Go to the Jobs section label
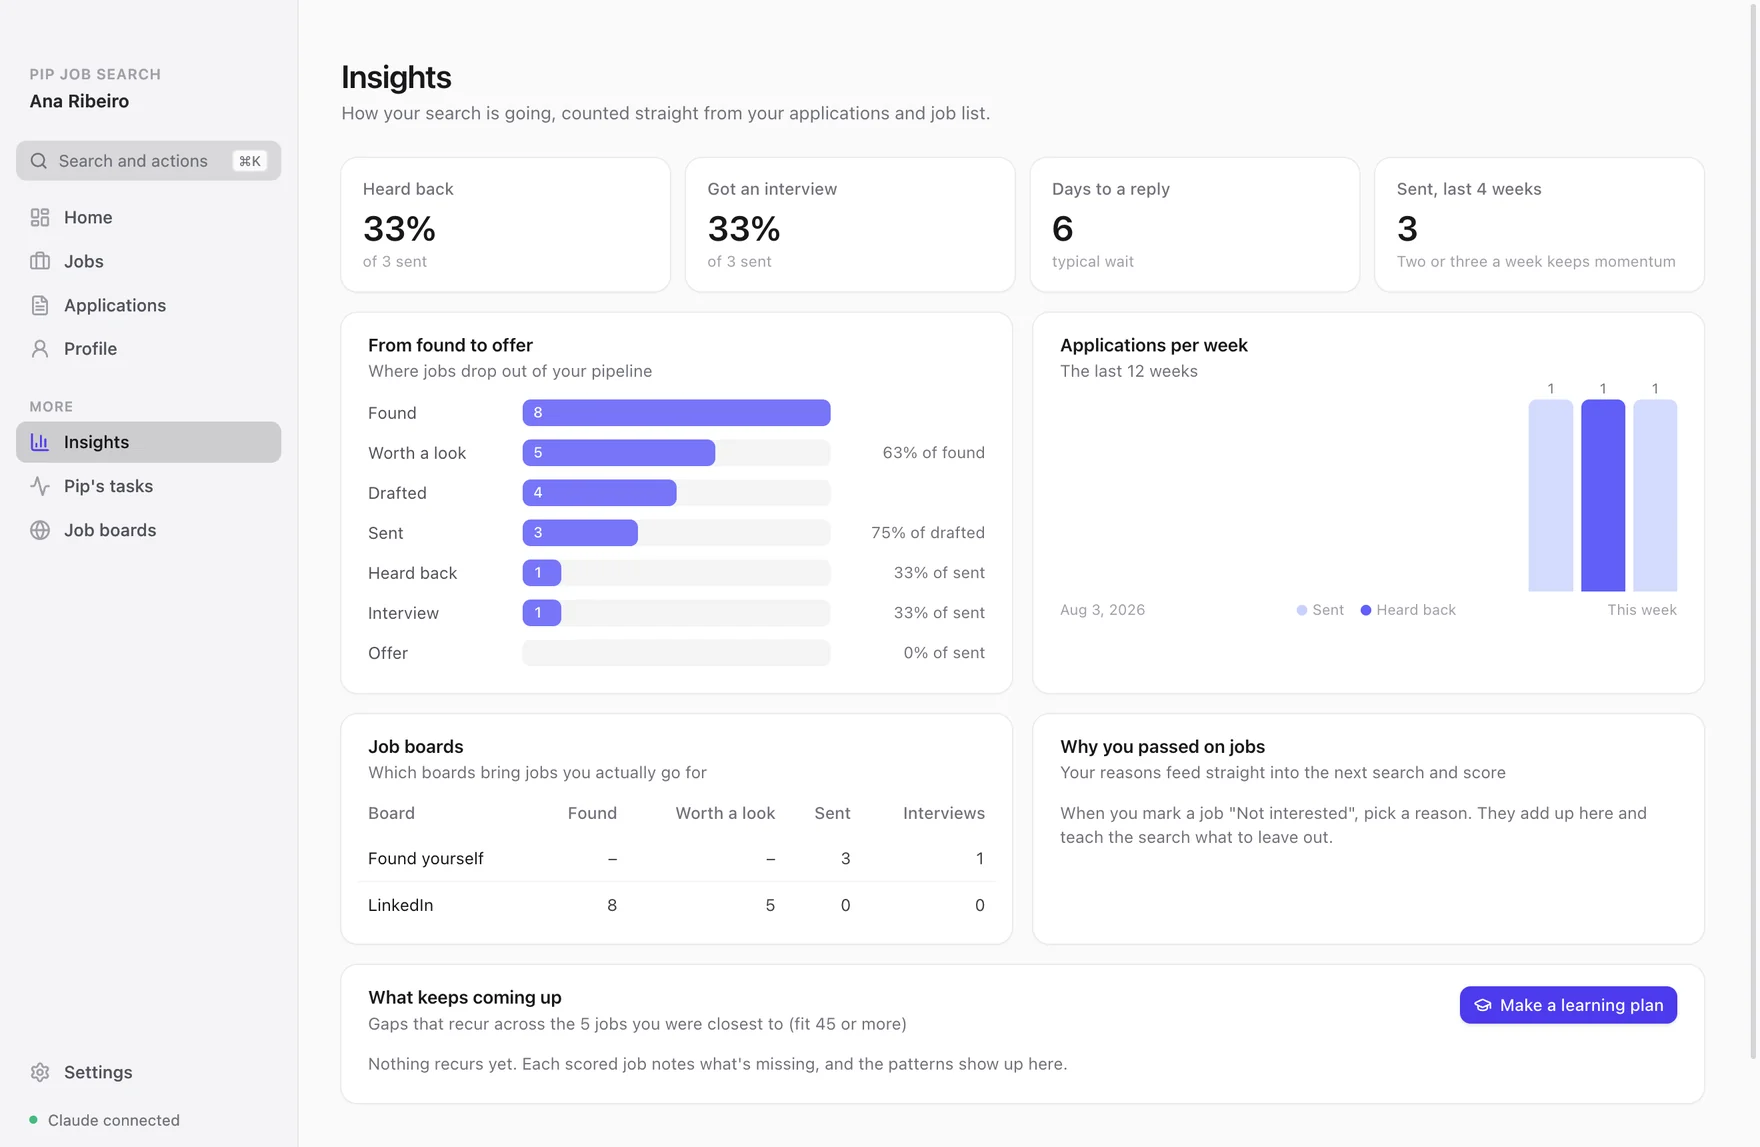Screen dimensions: 1760x1147 coord(84,261)
